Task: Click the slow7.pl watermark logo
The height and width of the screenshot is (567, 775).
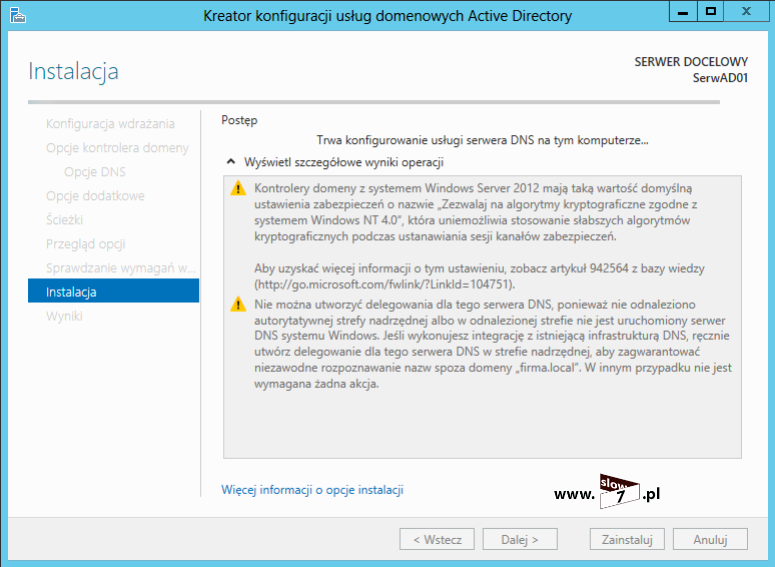Action: 608,492
